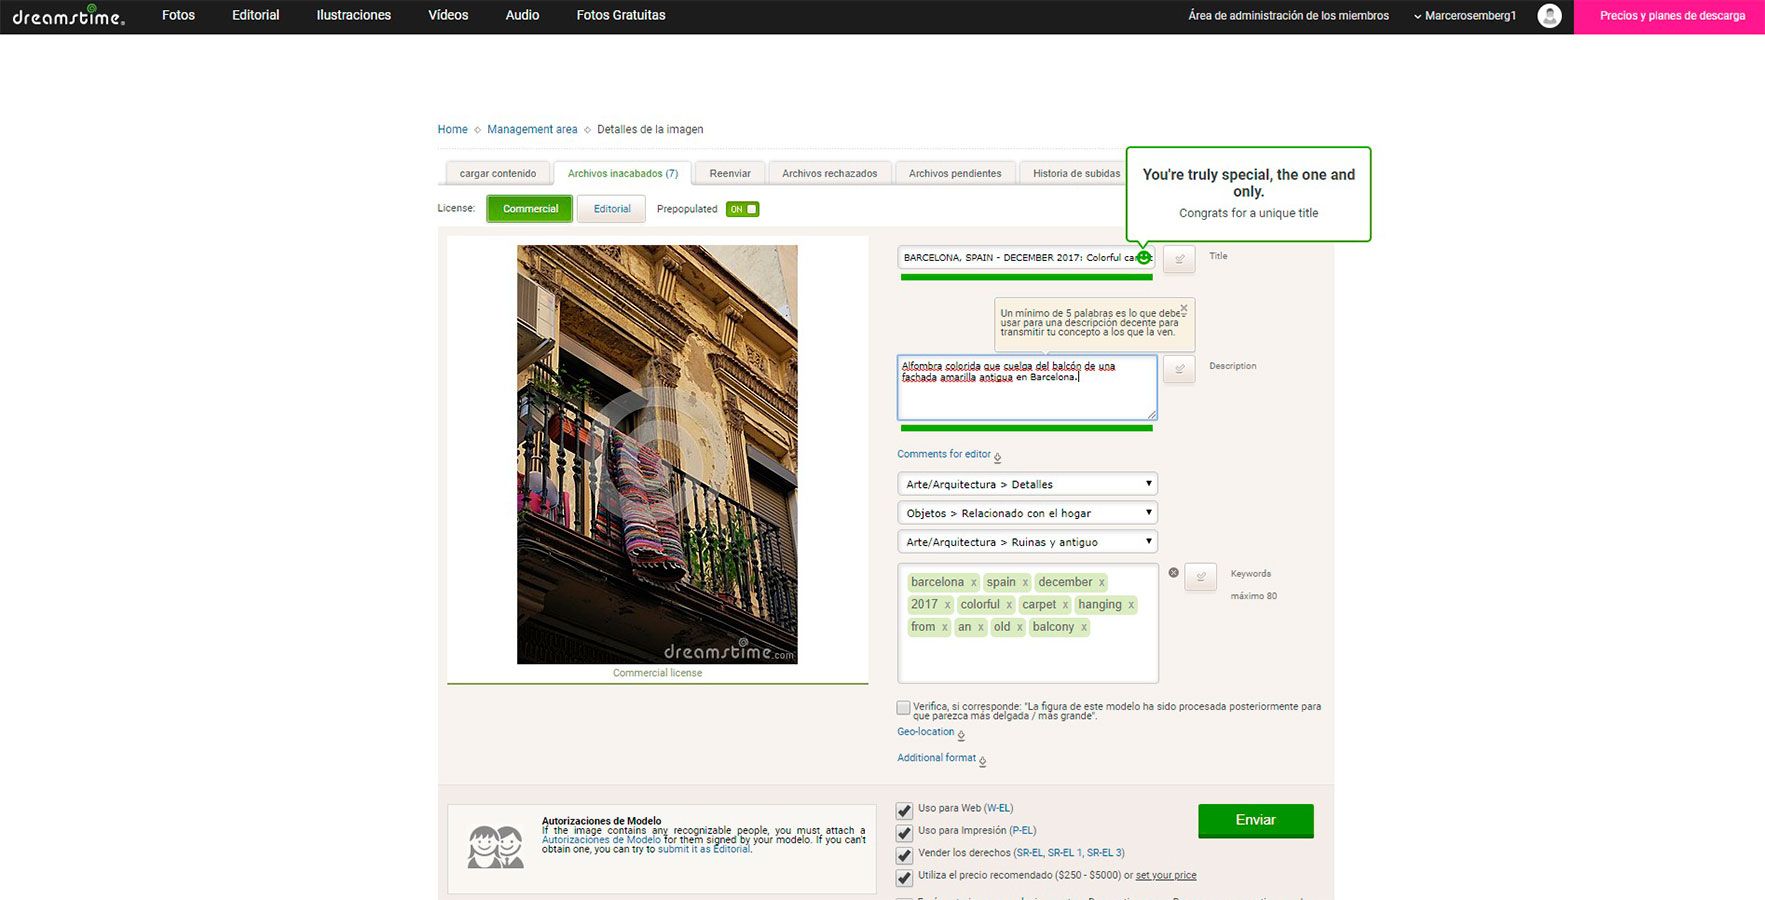Submit with the Enviar button

coord(1255,821)
